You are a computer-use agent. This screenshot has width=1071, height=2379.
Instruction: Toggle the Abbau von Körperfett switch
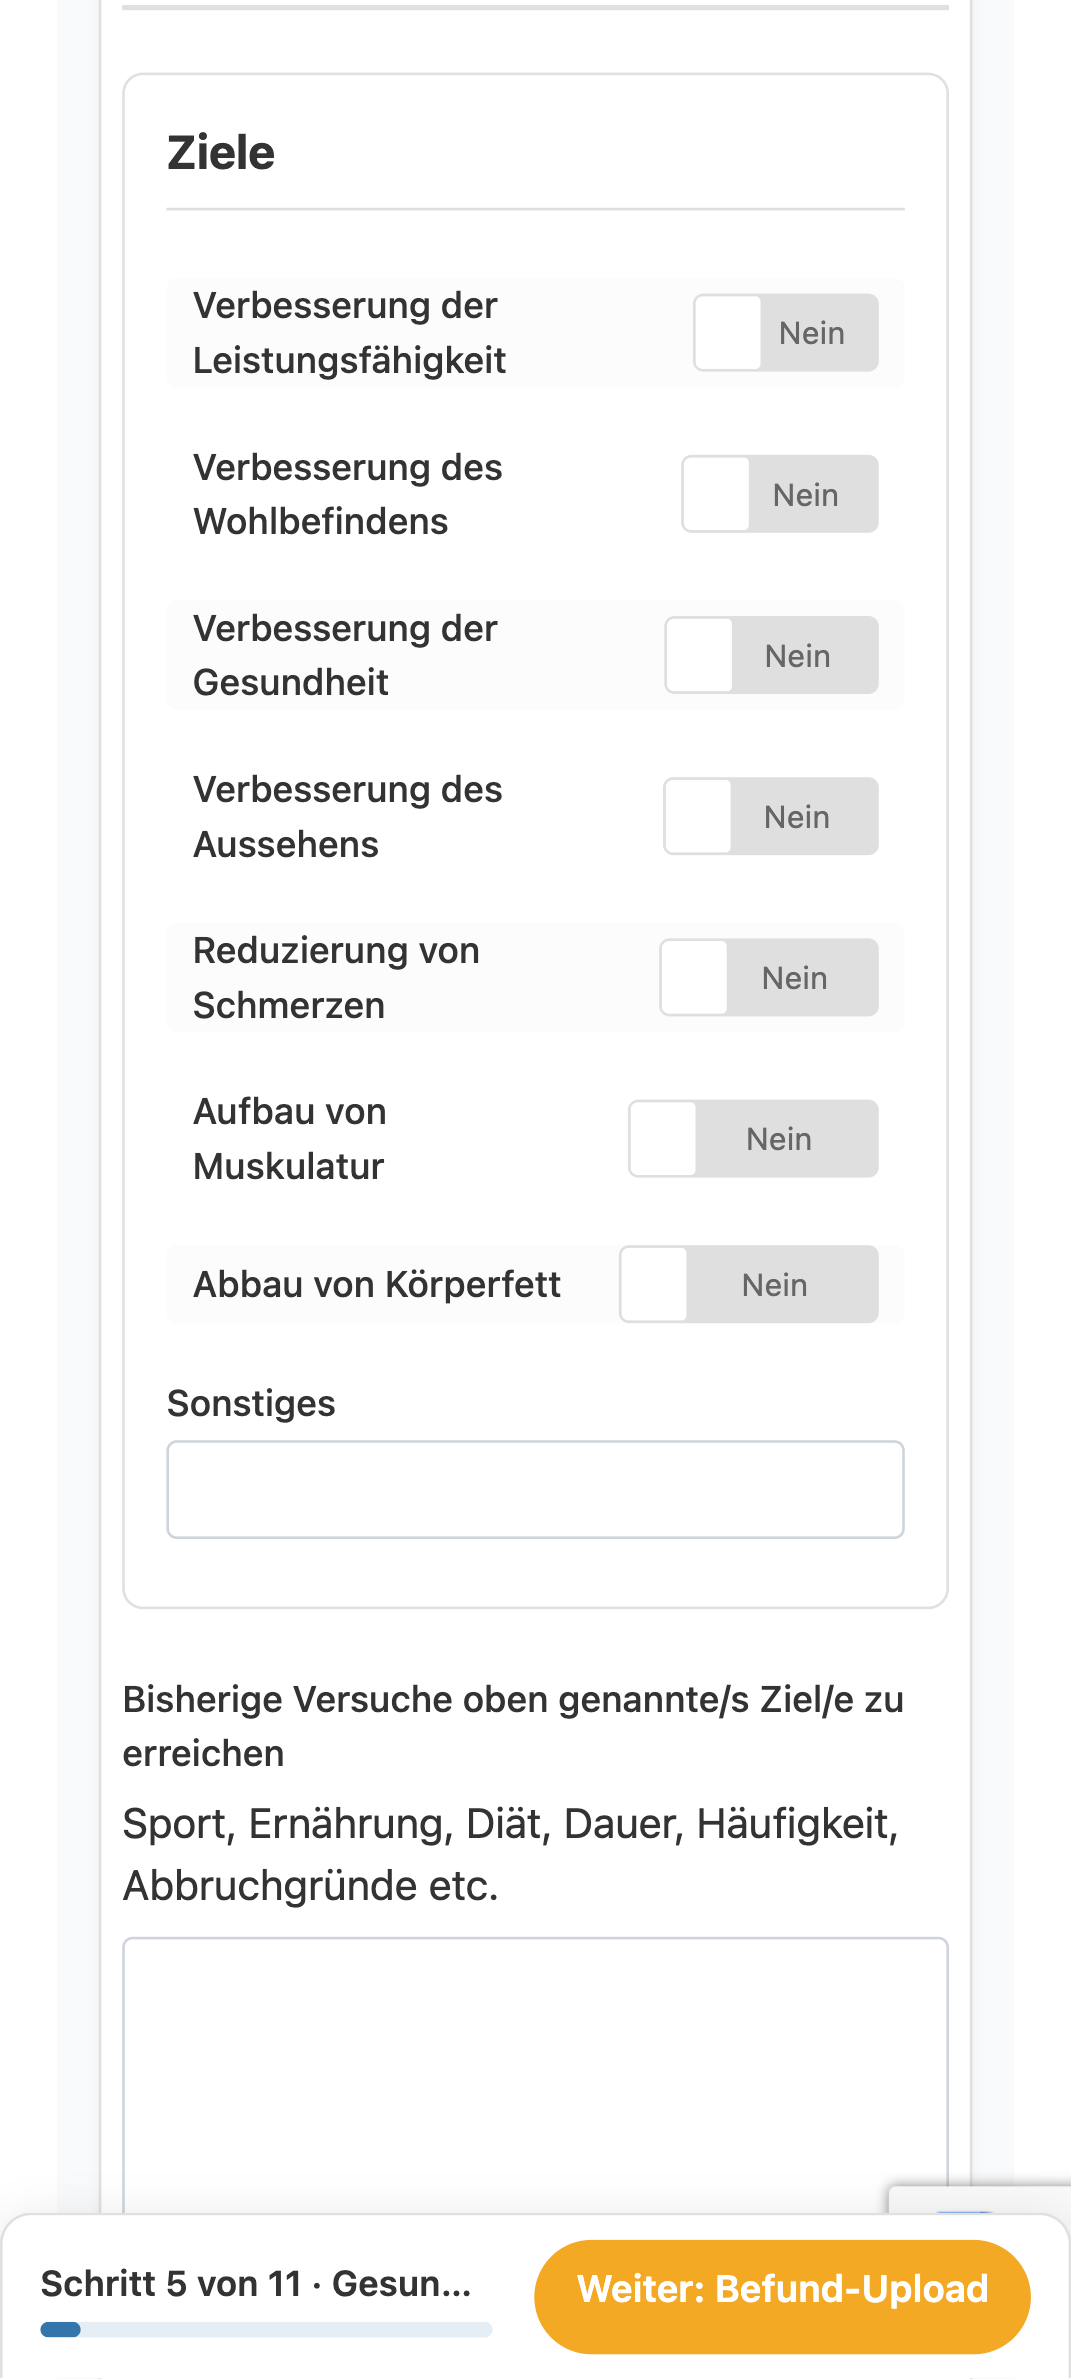[x=749, y=1284]
